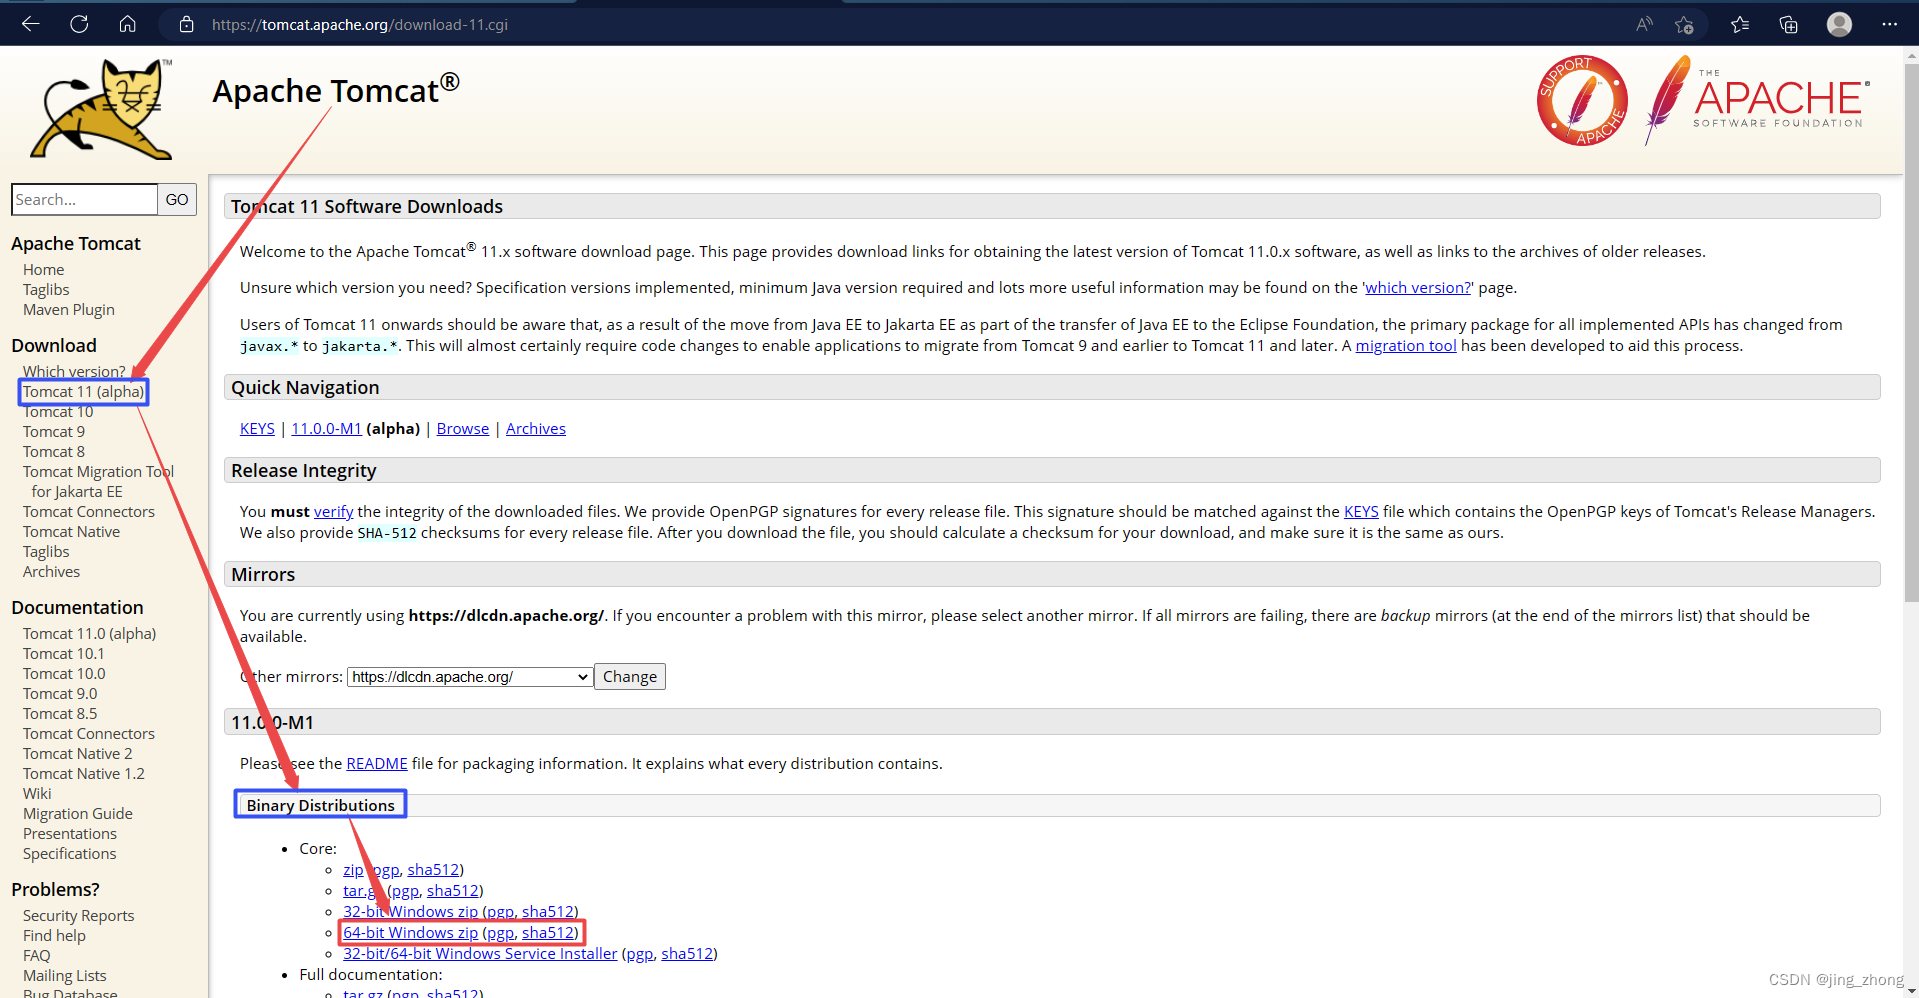Open Which version? sidebar link
This screenshot has width=1919, height=998.
coord(74,371)
